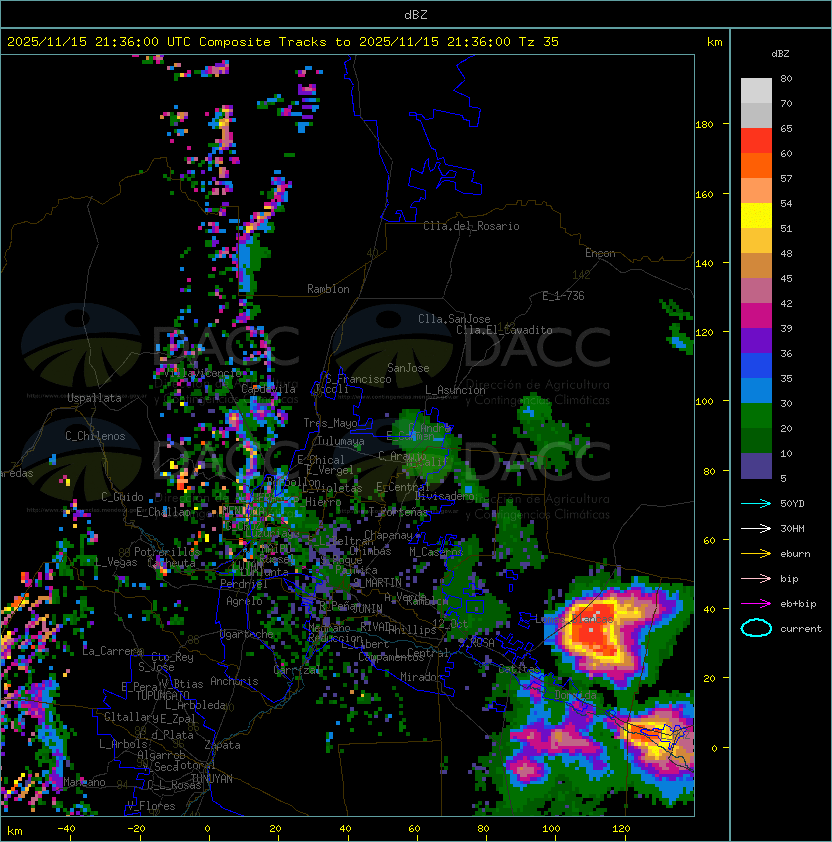
Task: Click the 'Ramblon' place label
Action: click(328, 289)
